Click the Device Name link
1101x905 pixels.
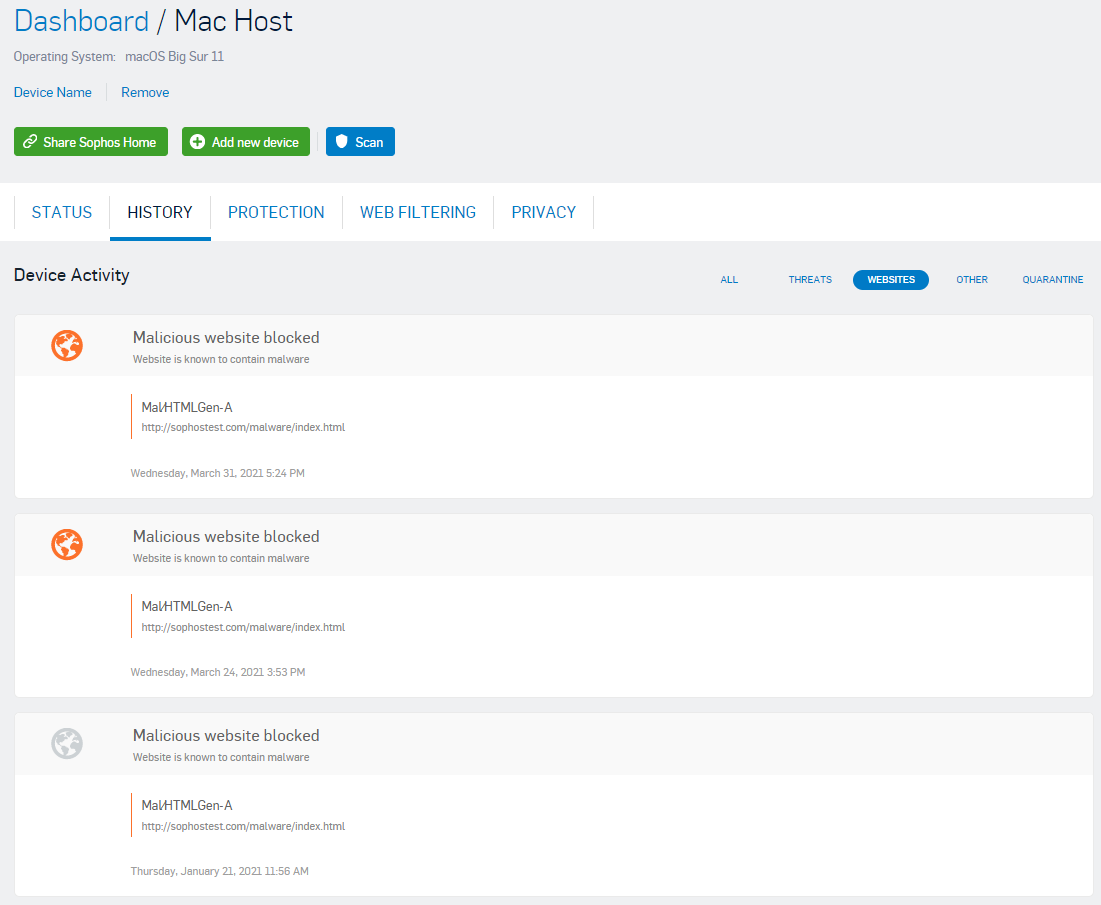(53, 92)
